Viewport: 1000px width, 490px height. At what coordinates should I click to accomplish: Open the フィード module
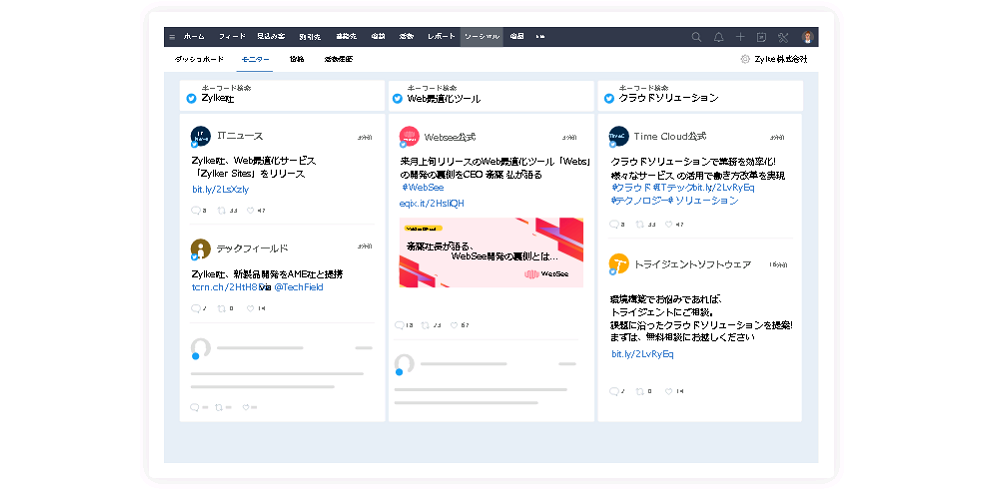point(232,37)
